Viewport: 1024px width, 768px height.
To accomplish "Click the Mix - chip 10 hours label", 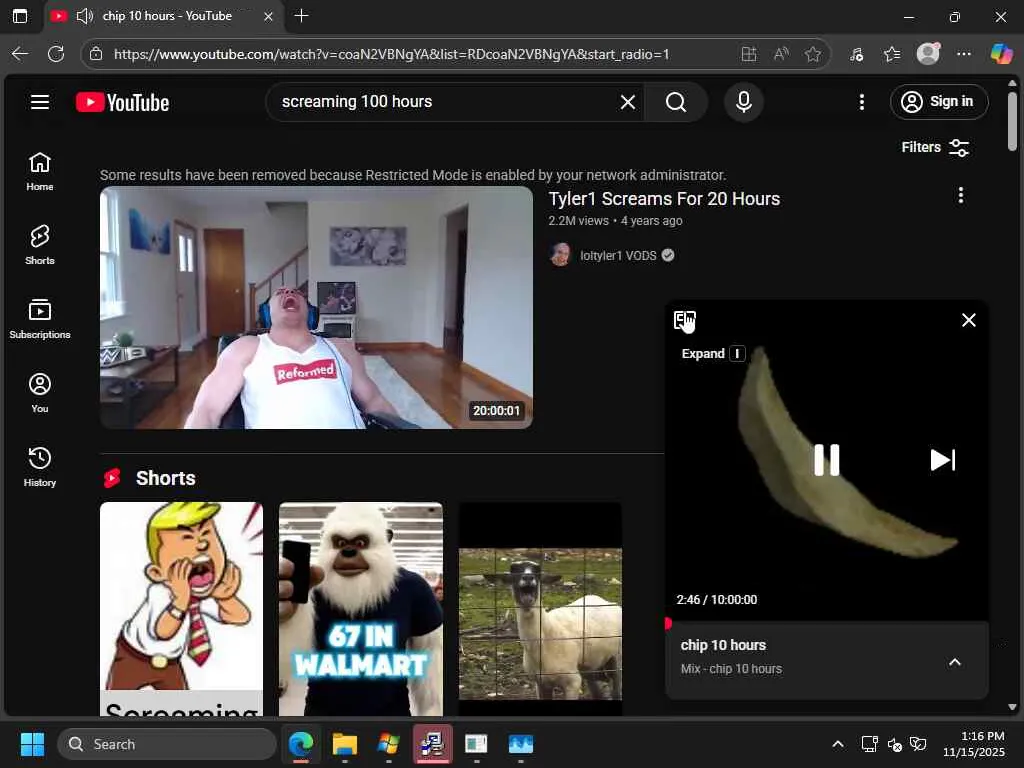I will (x=731, y=669).
